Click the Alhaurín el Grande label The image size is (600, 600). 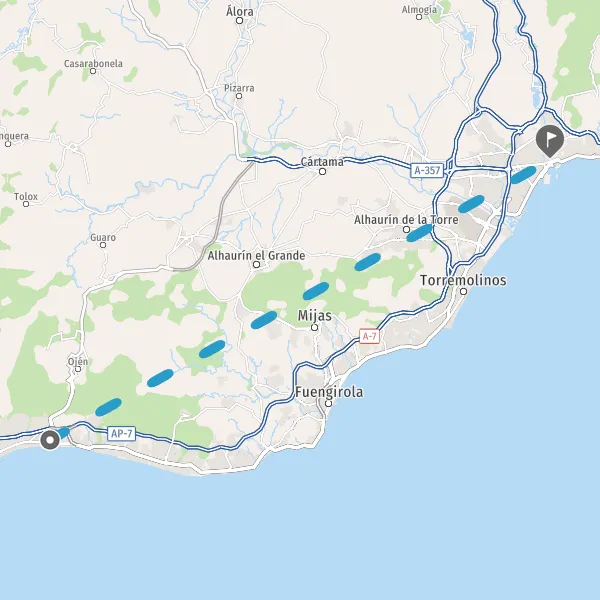point(256,255)
